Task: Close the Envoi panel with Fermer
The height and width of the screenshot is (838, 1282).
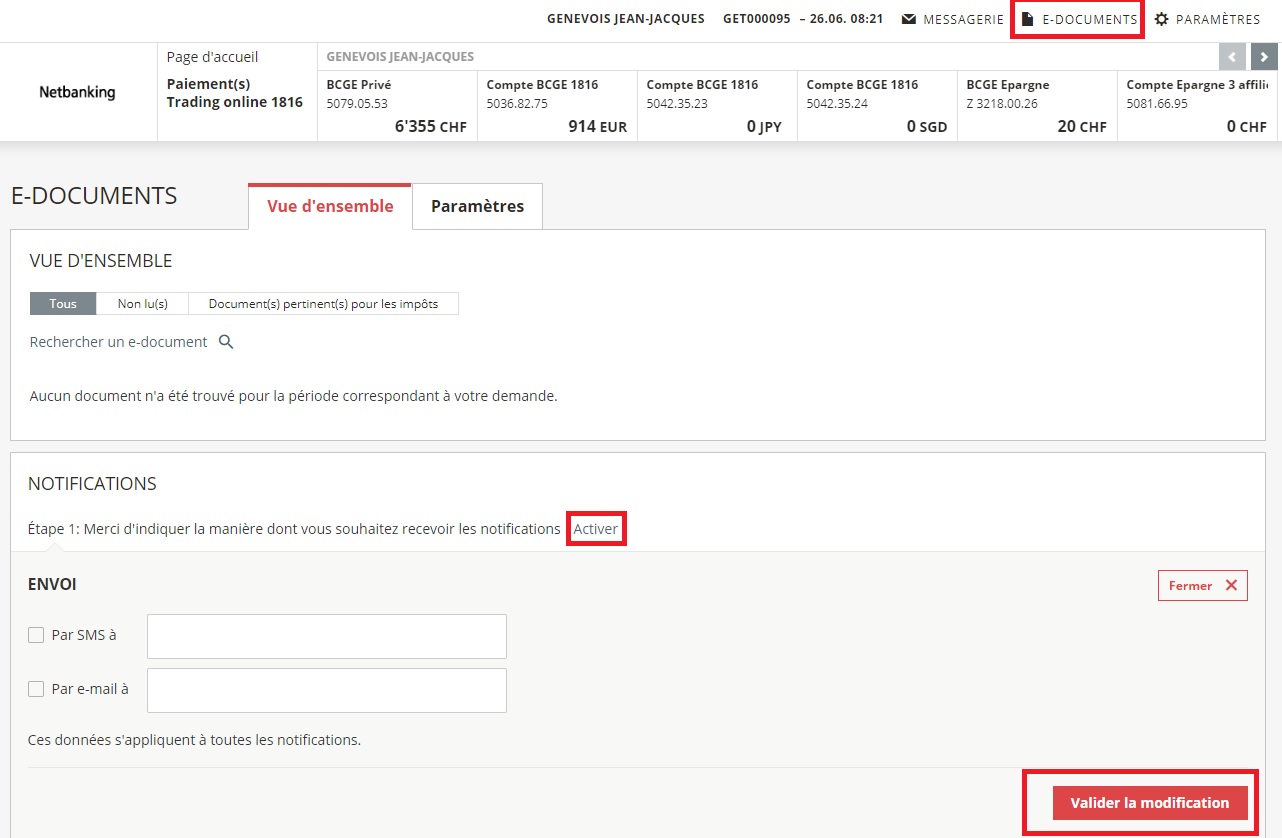Action: click(x=1203, y=586)
